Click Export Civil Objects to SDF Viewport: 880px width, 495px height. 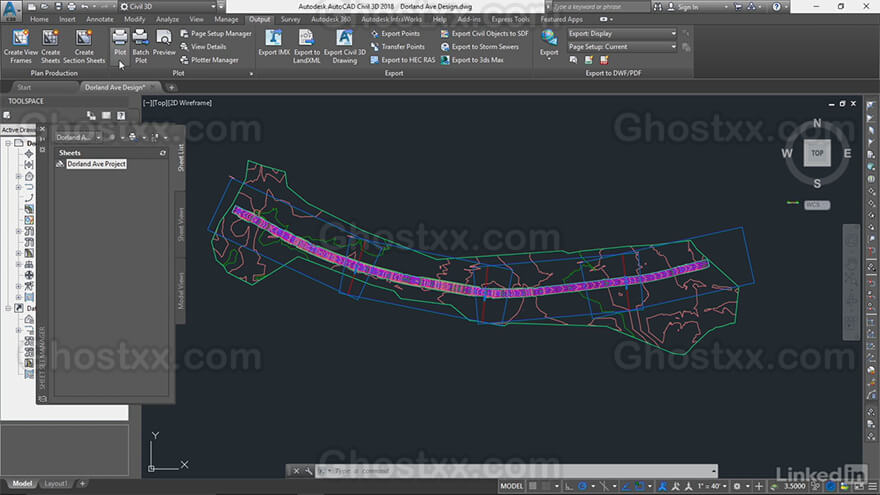(x=484, y=34)
